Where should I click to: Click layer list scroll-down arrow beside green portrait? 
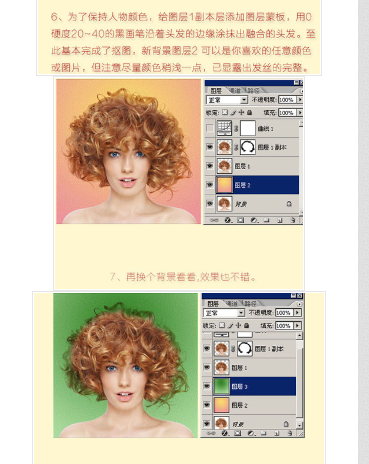(299, 425)
